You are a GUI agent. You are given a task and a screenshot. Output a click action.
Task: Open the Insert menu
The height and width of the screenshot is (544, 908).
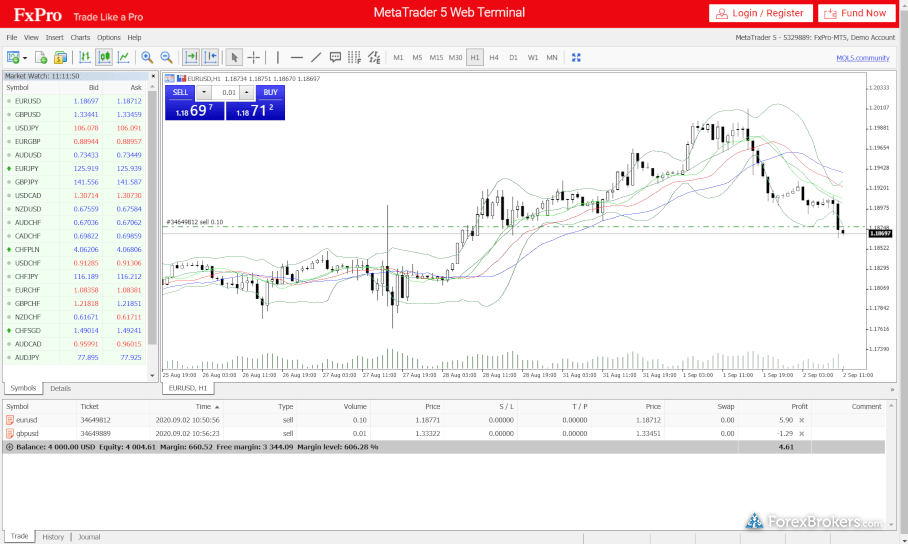click(54, 38)
